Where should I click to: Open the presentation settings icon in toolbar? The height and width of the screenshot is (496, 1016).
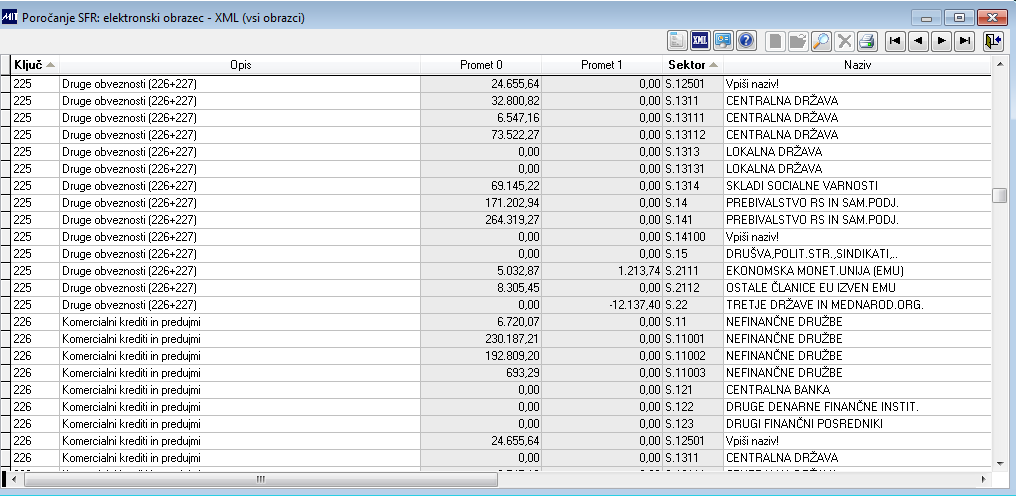[723, 41]
